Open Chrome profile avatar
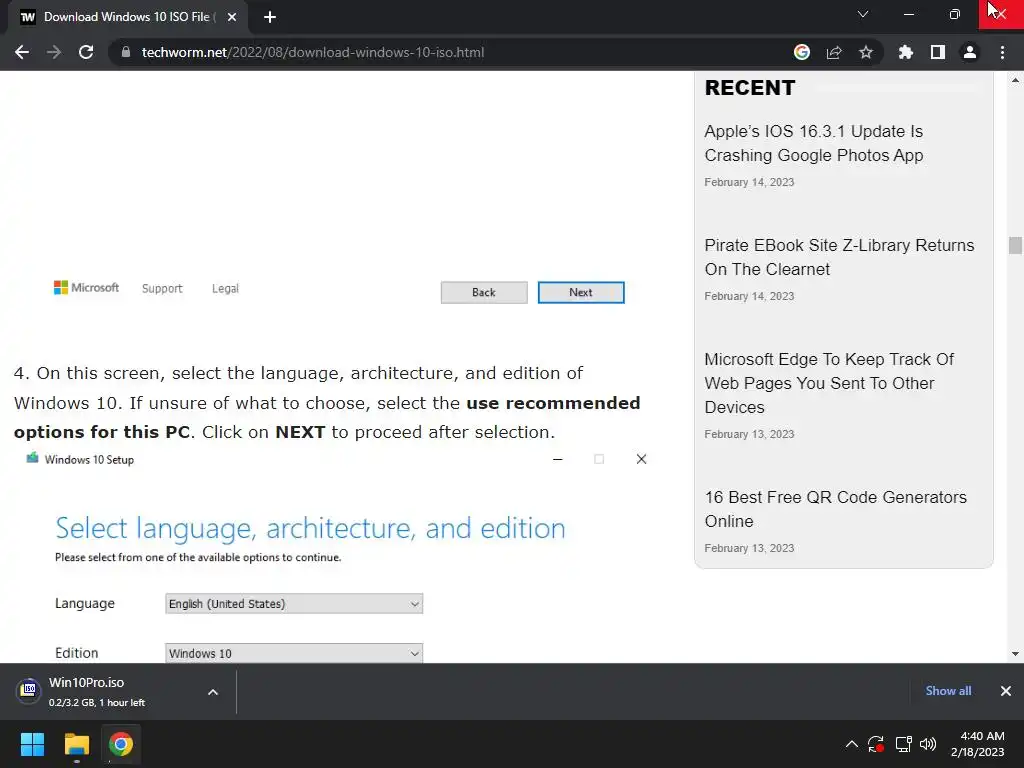1024x768 pixels. pos(970,52)
